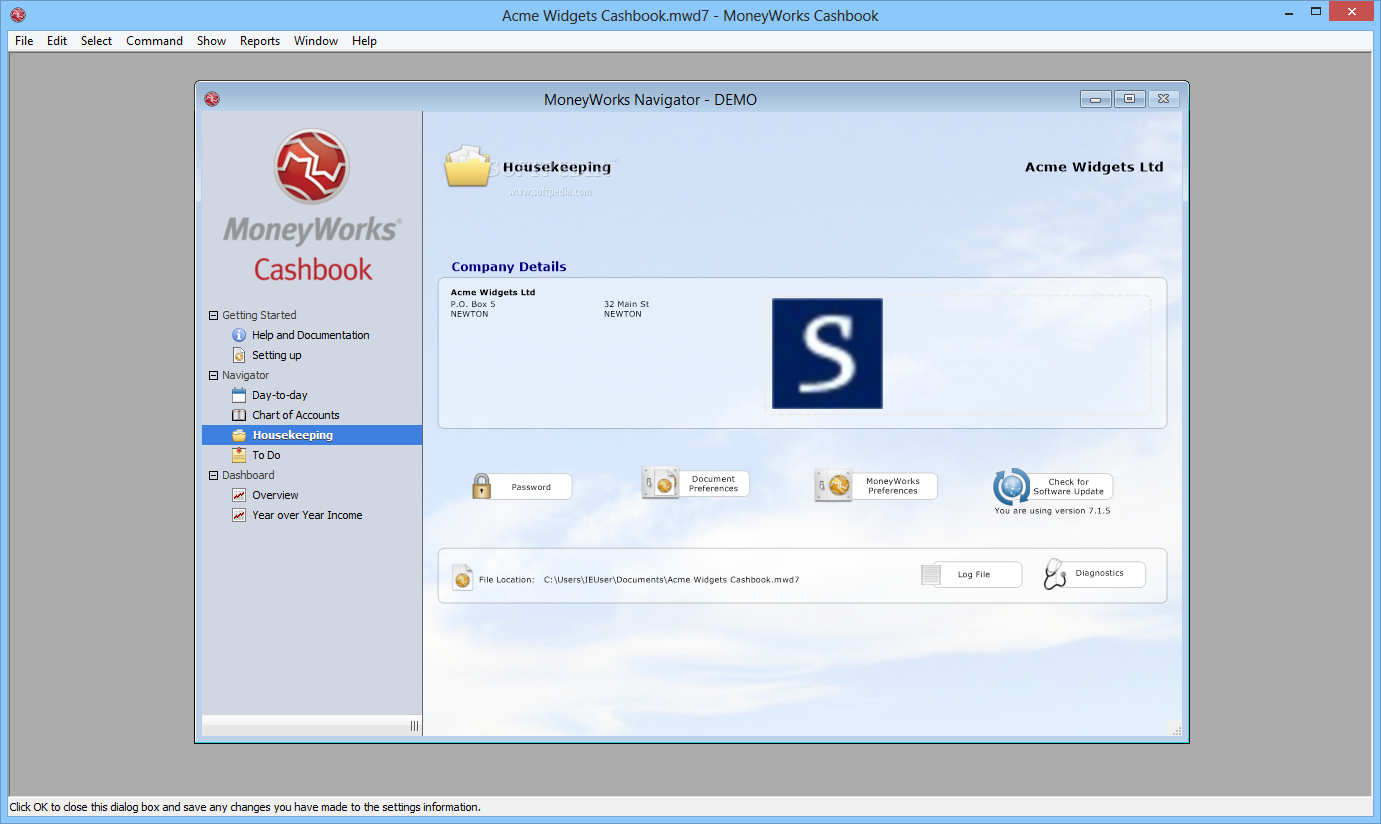The width and height of the screenshot is (1381, 824).
Task: Click the 32 Main St address text
Action: 627,304
